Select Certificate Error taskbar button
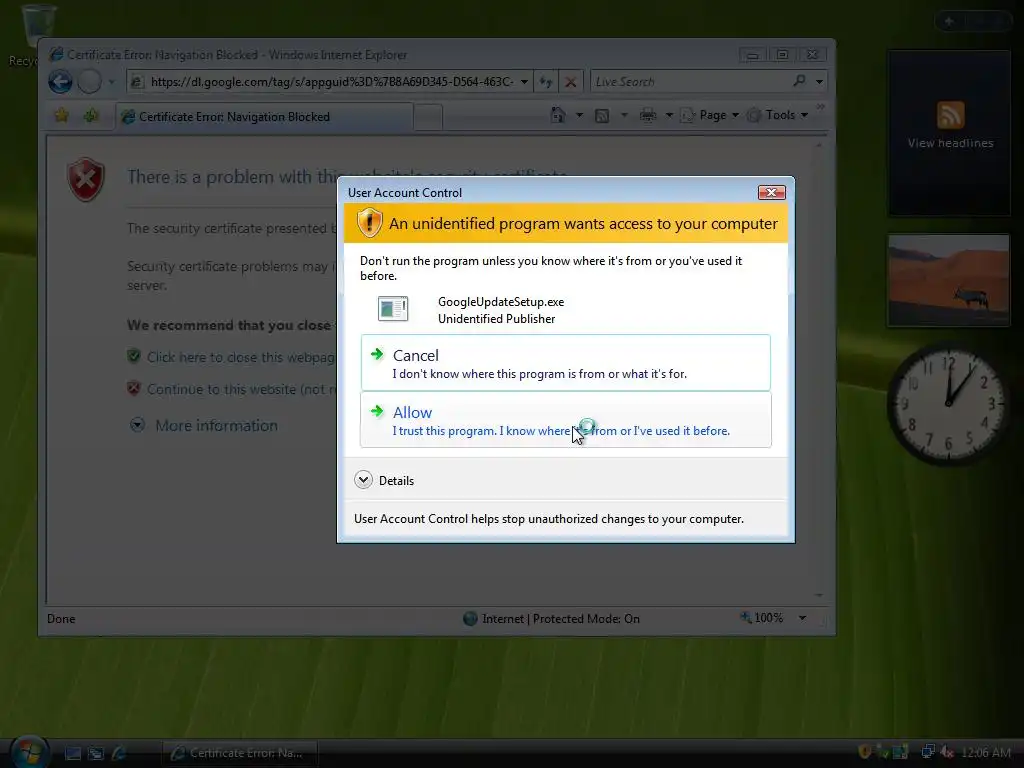1024x768 pixels. coord(240,753)
